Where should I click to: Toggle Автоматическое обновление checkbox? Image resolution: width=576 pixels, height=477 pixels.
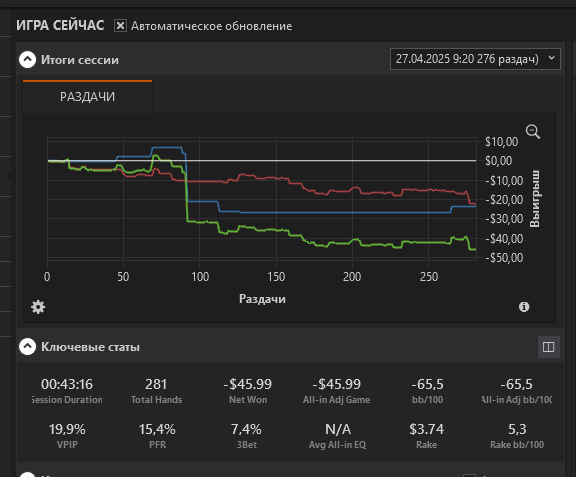click(120, 26)
